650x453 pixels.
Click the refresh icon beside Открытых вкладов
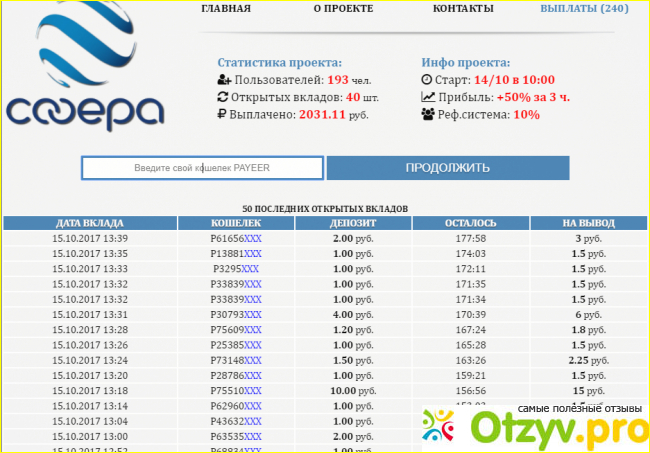pos(223,98)
